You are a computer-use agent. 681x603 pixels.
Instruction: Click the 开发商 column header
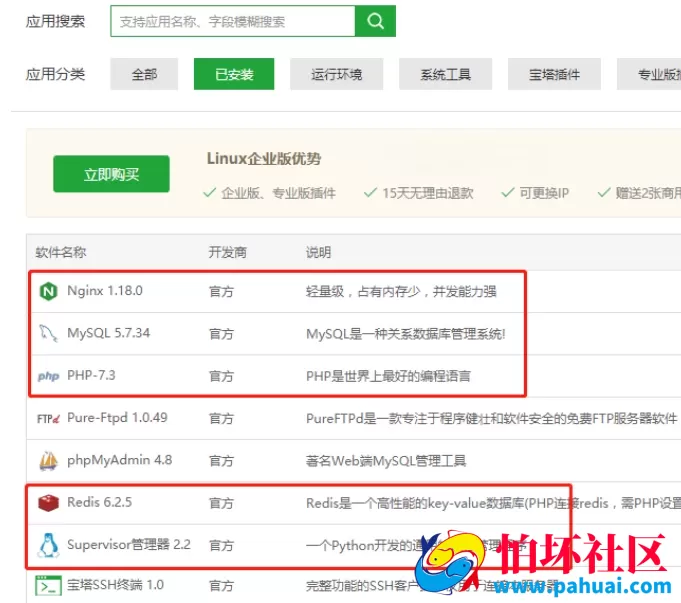click(x=228, y=252)
